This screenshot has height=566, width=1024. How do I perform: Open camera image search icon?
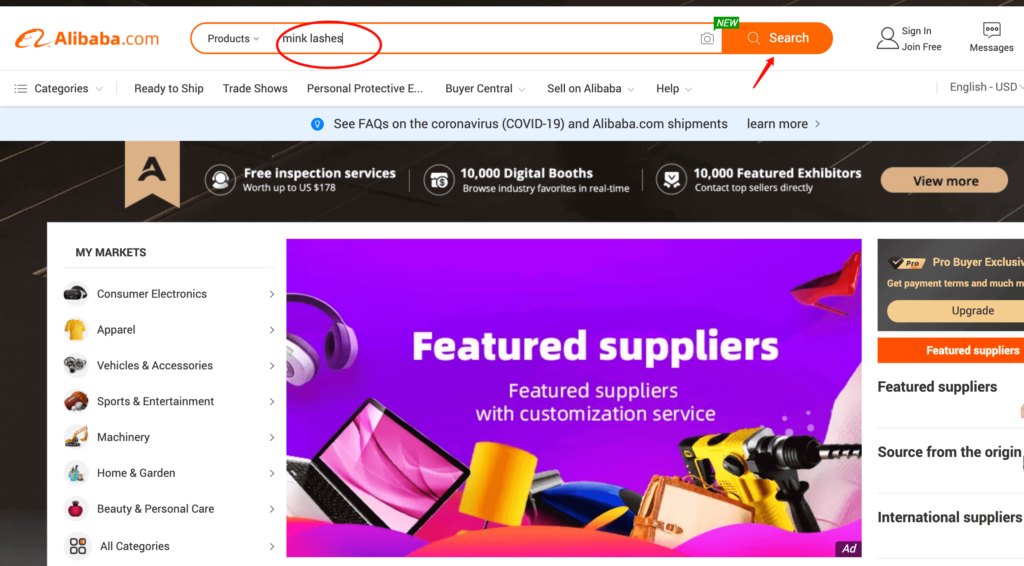tap(707, 39)
